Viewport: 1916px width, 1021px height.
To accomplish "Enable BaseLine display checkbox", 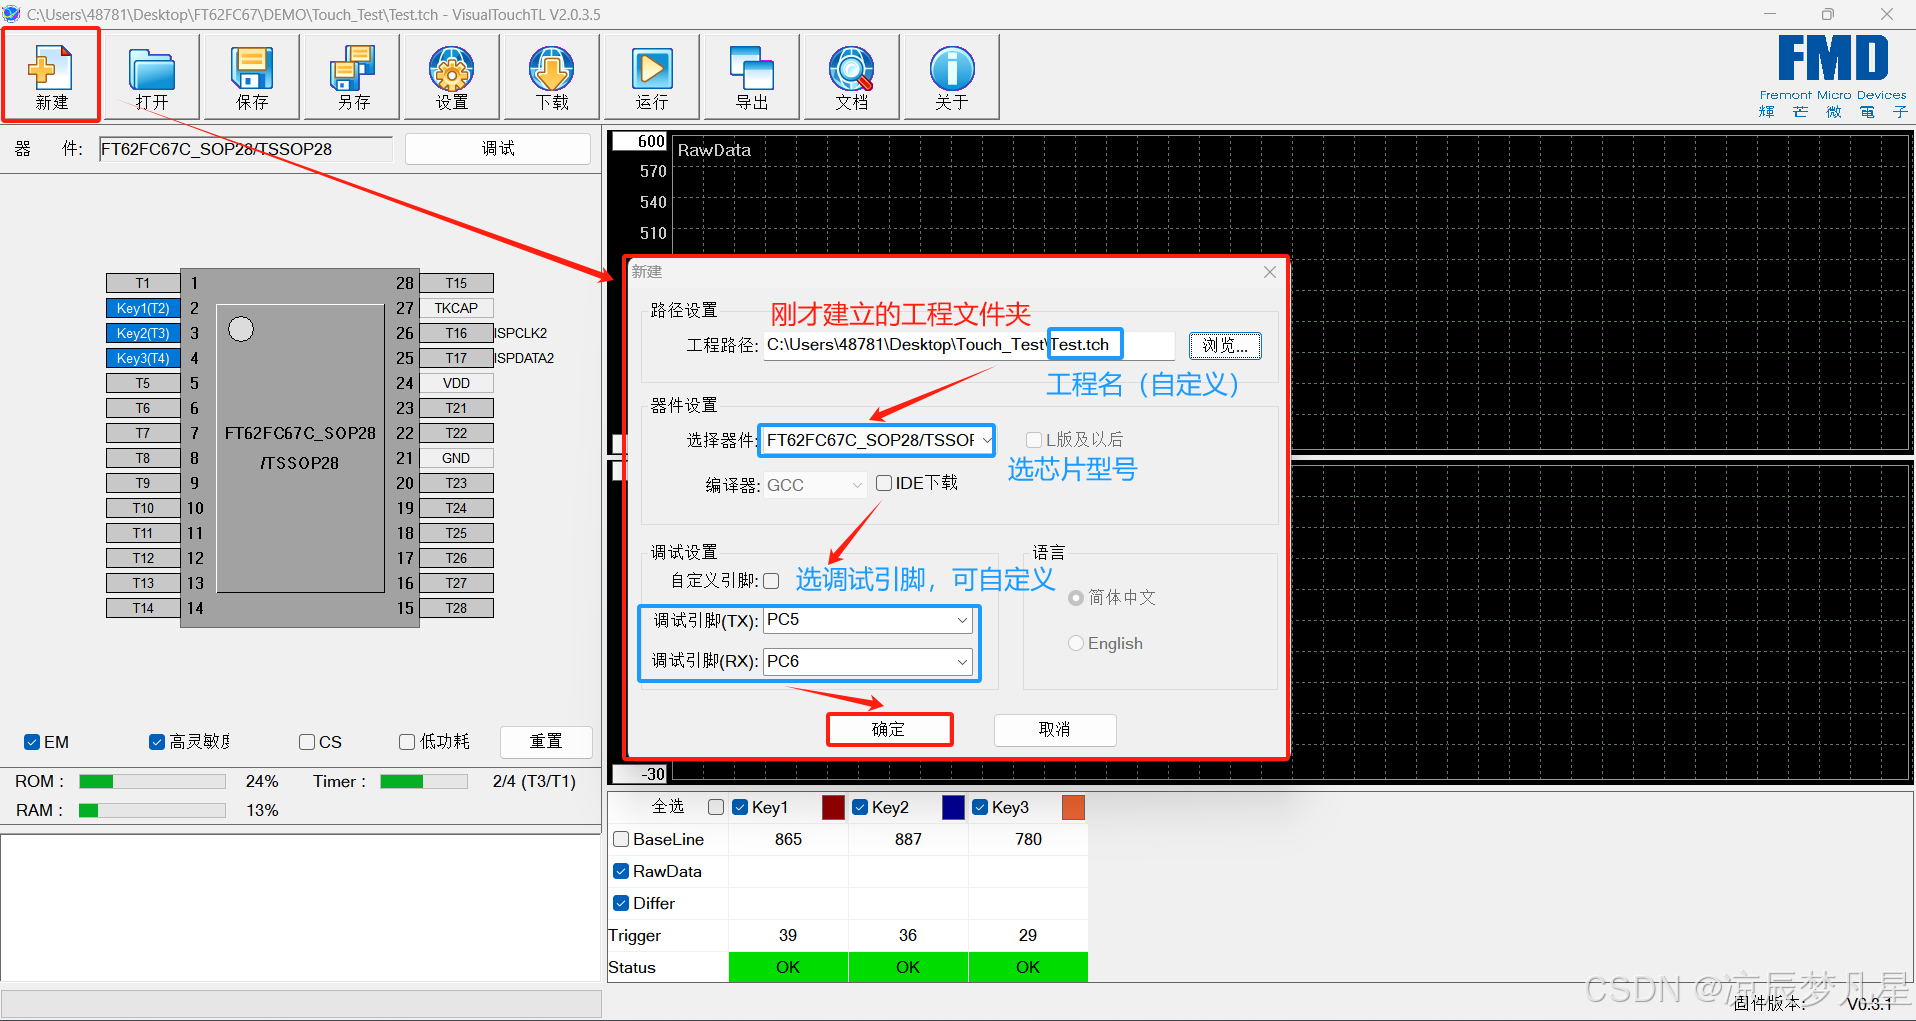I will 621,839.
